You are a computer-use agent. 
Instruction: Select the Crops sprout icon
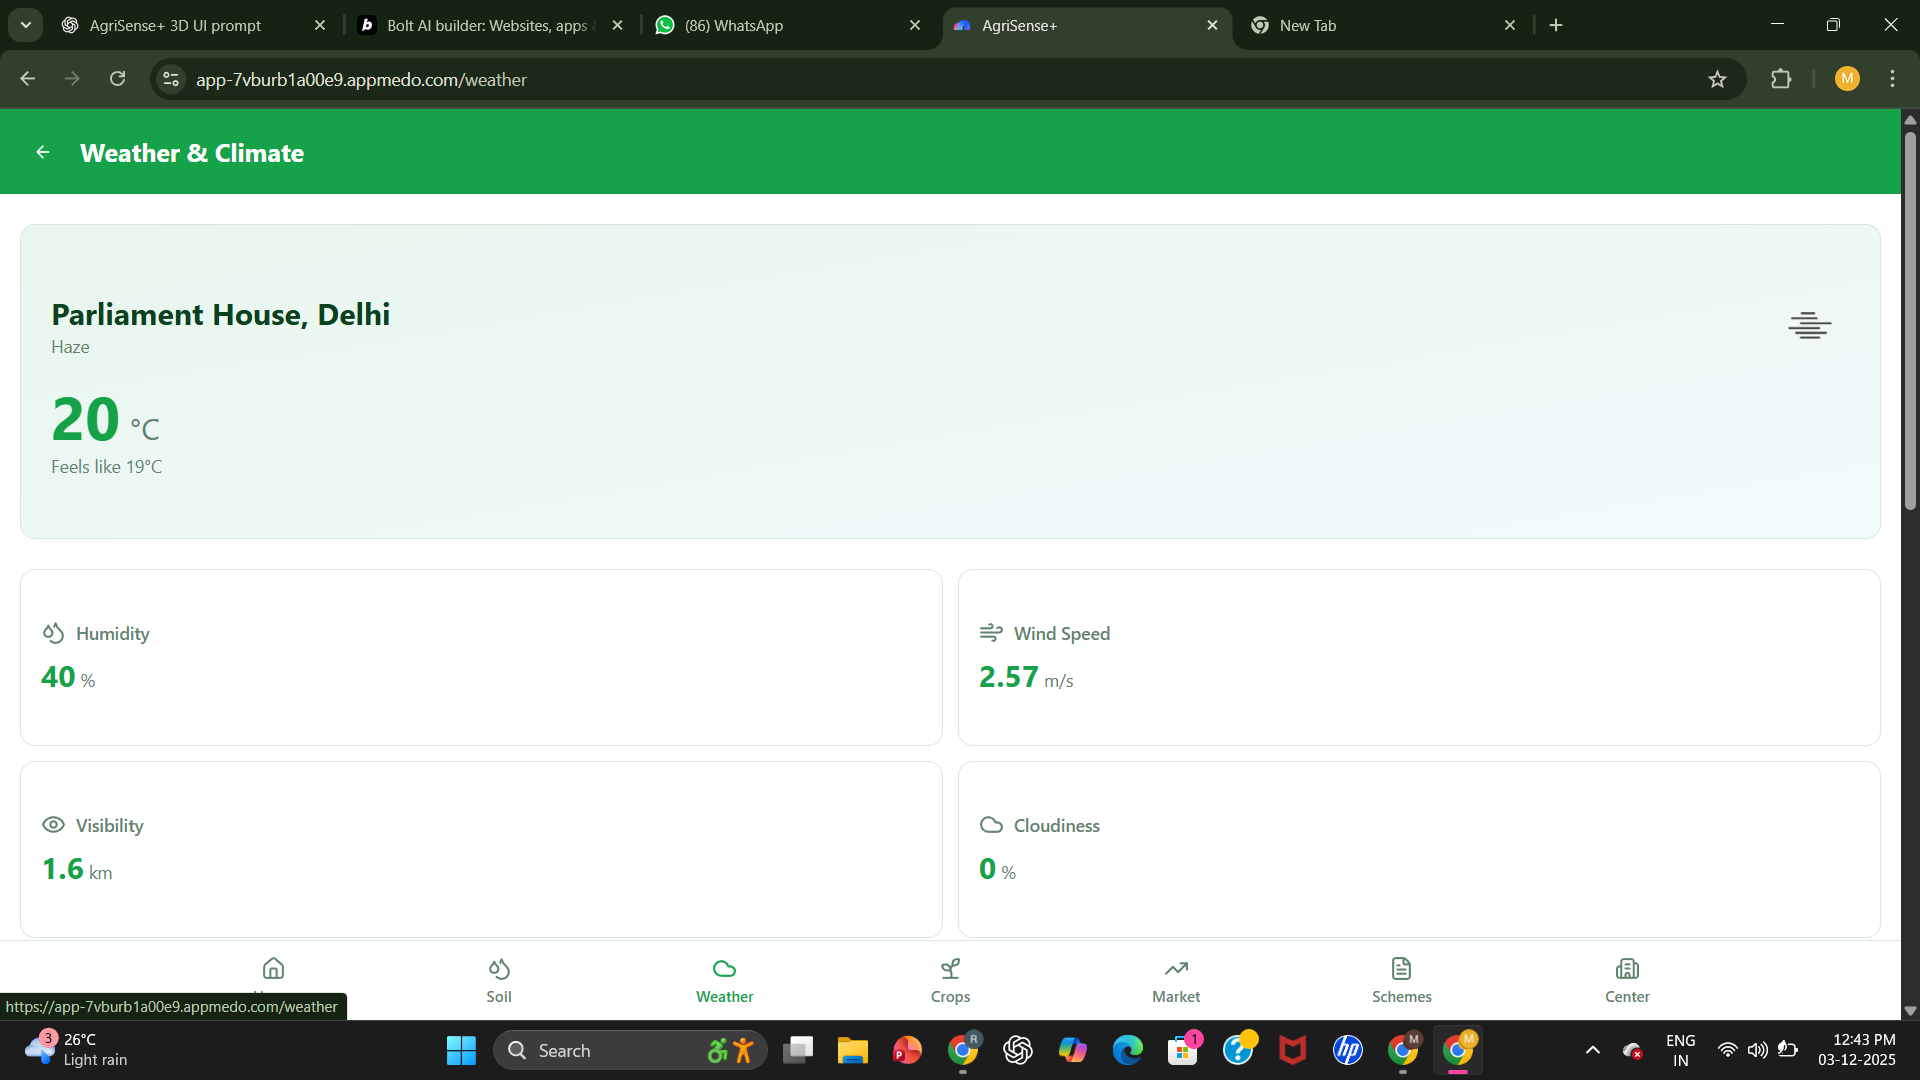point(950,969)
